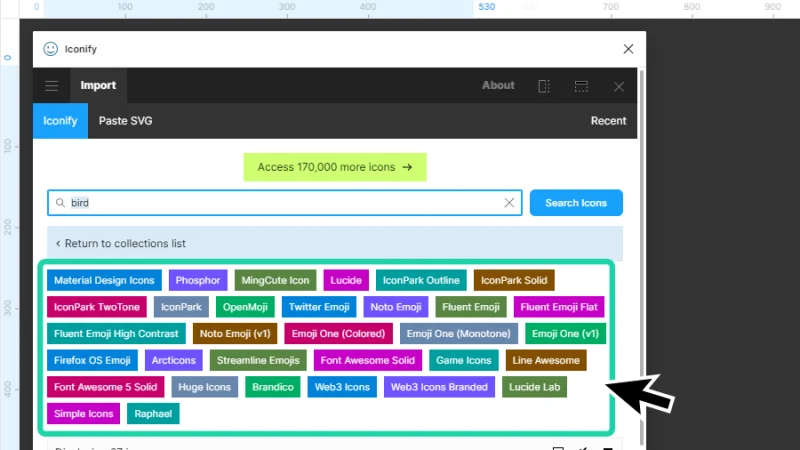Filter results to Noto Emoji
800x450 pixels.
pyautogui.click(x=396, y=307)
